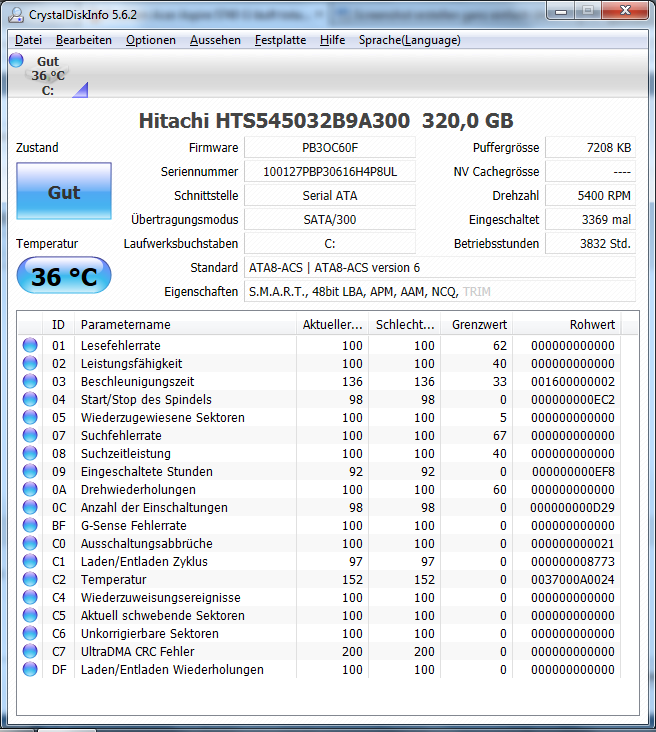Click the CrystalDiskInfo title bar app icon
Viewport: 656px width, 732px height.
pos(16,15)
